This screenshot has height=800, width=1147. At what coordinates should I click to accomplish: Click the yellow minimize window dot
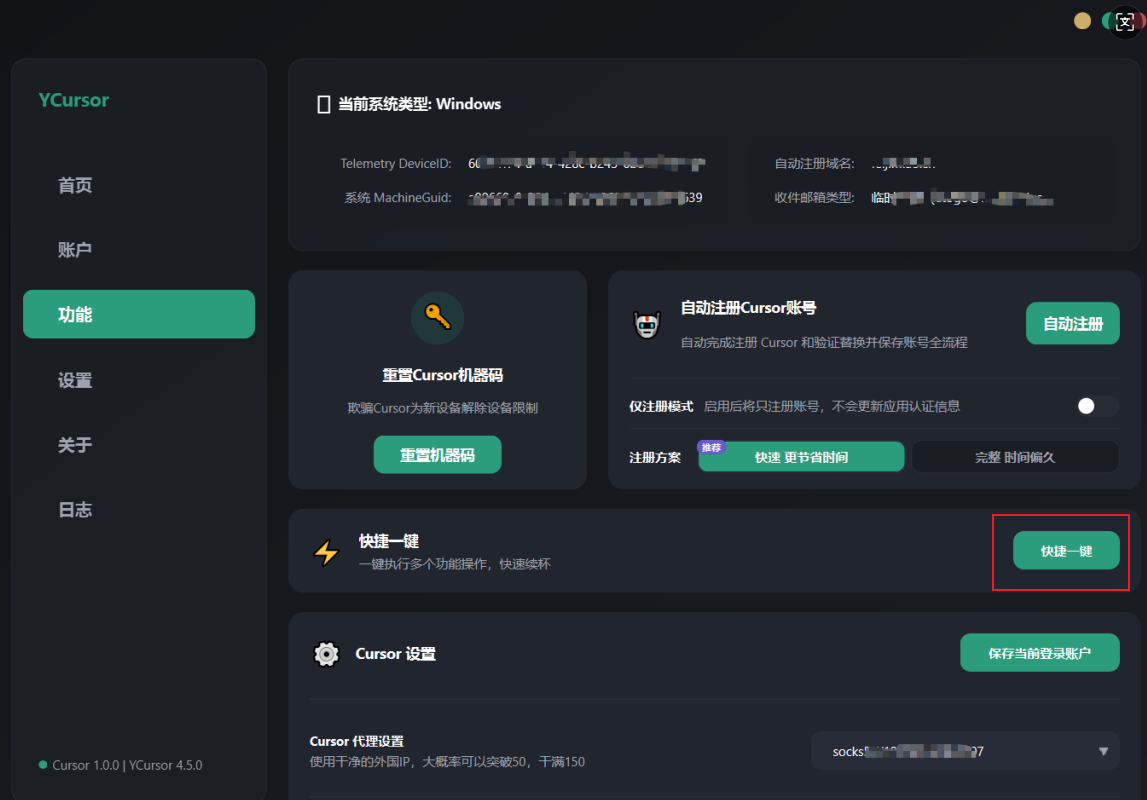click(x=1082, y=21)
